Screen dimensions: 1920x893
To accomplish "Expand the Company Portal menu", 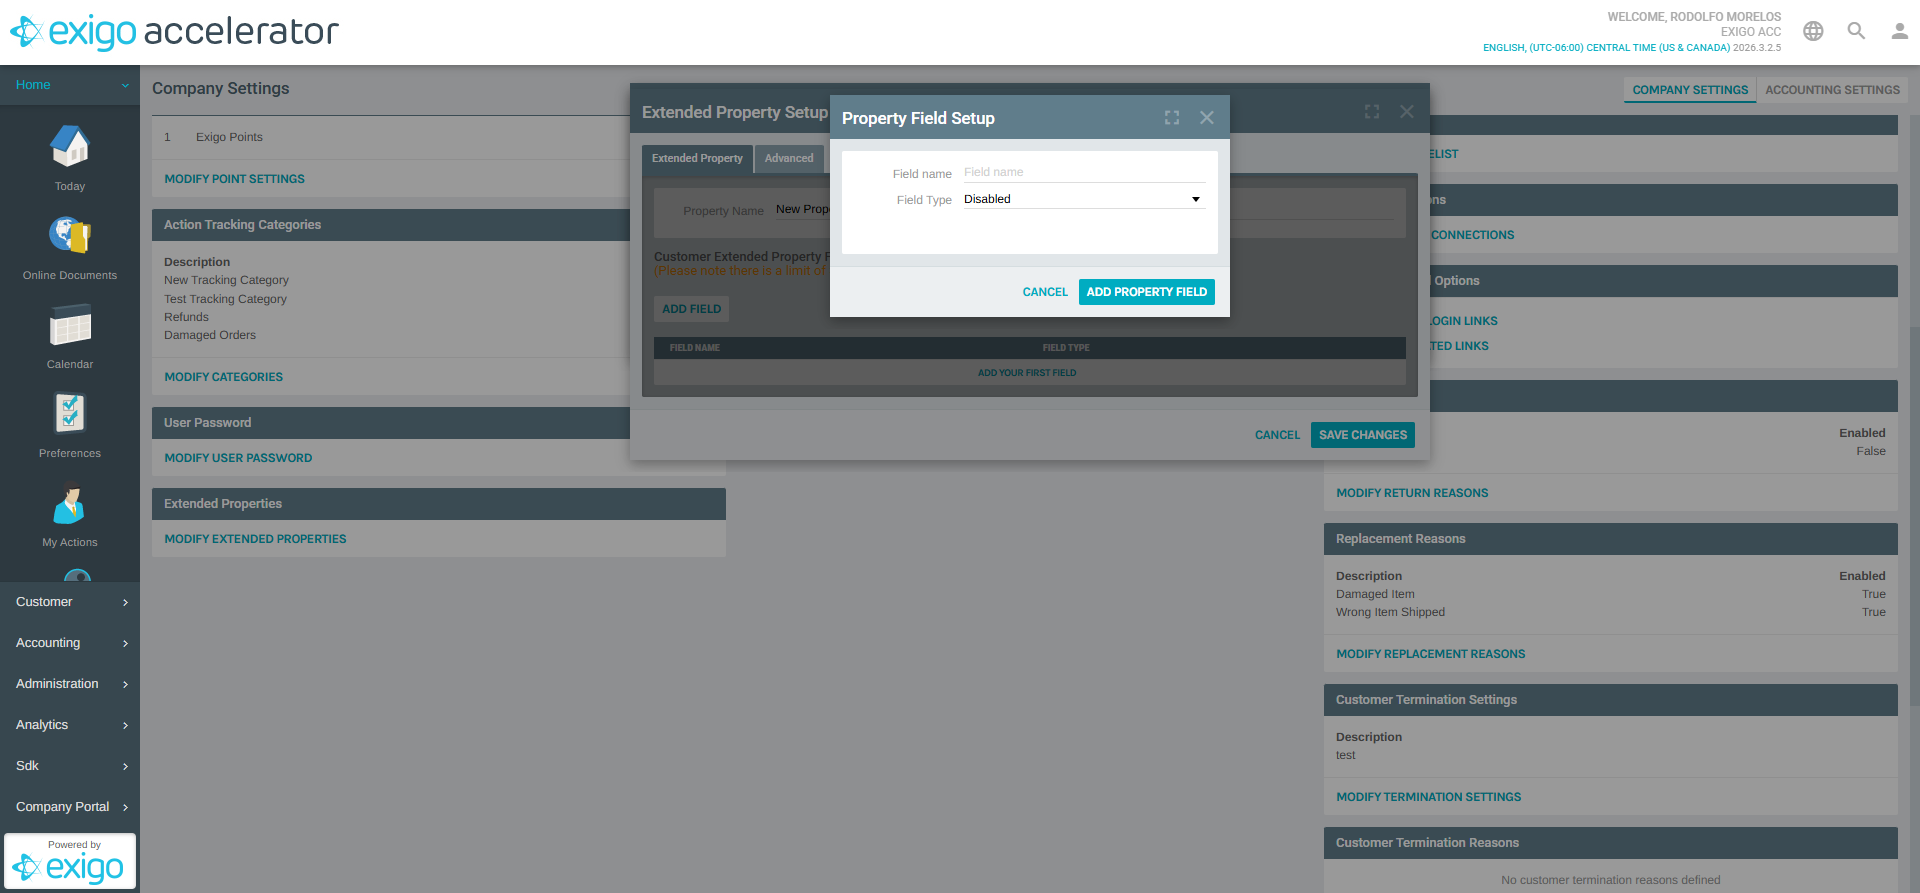I will click(70, 807).
